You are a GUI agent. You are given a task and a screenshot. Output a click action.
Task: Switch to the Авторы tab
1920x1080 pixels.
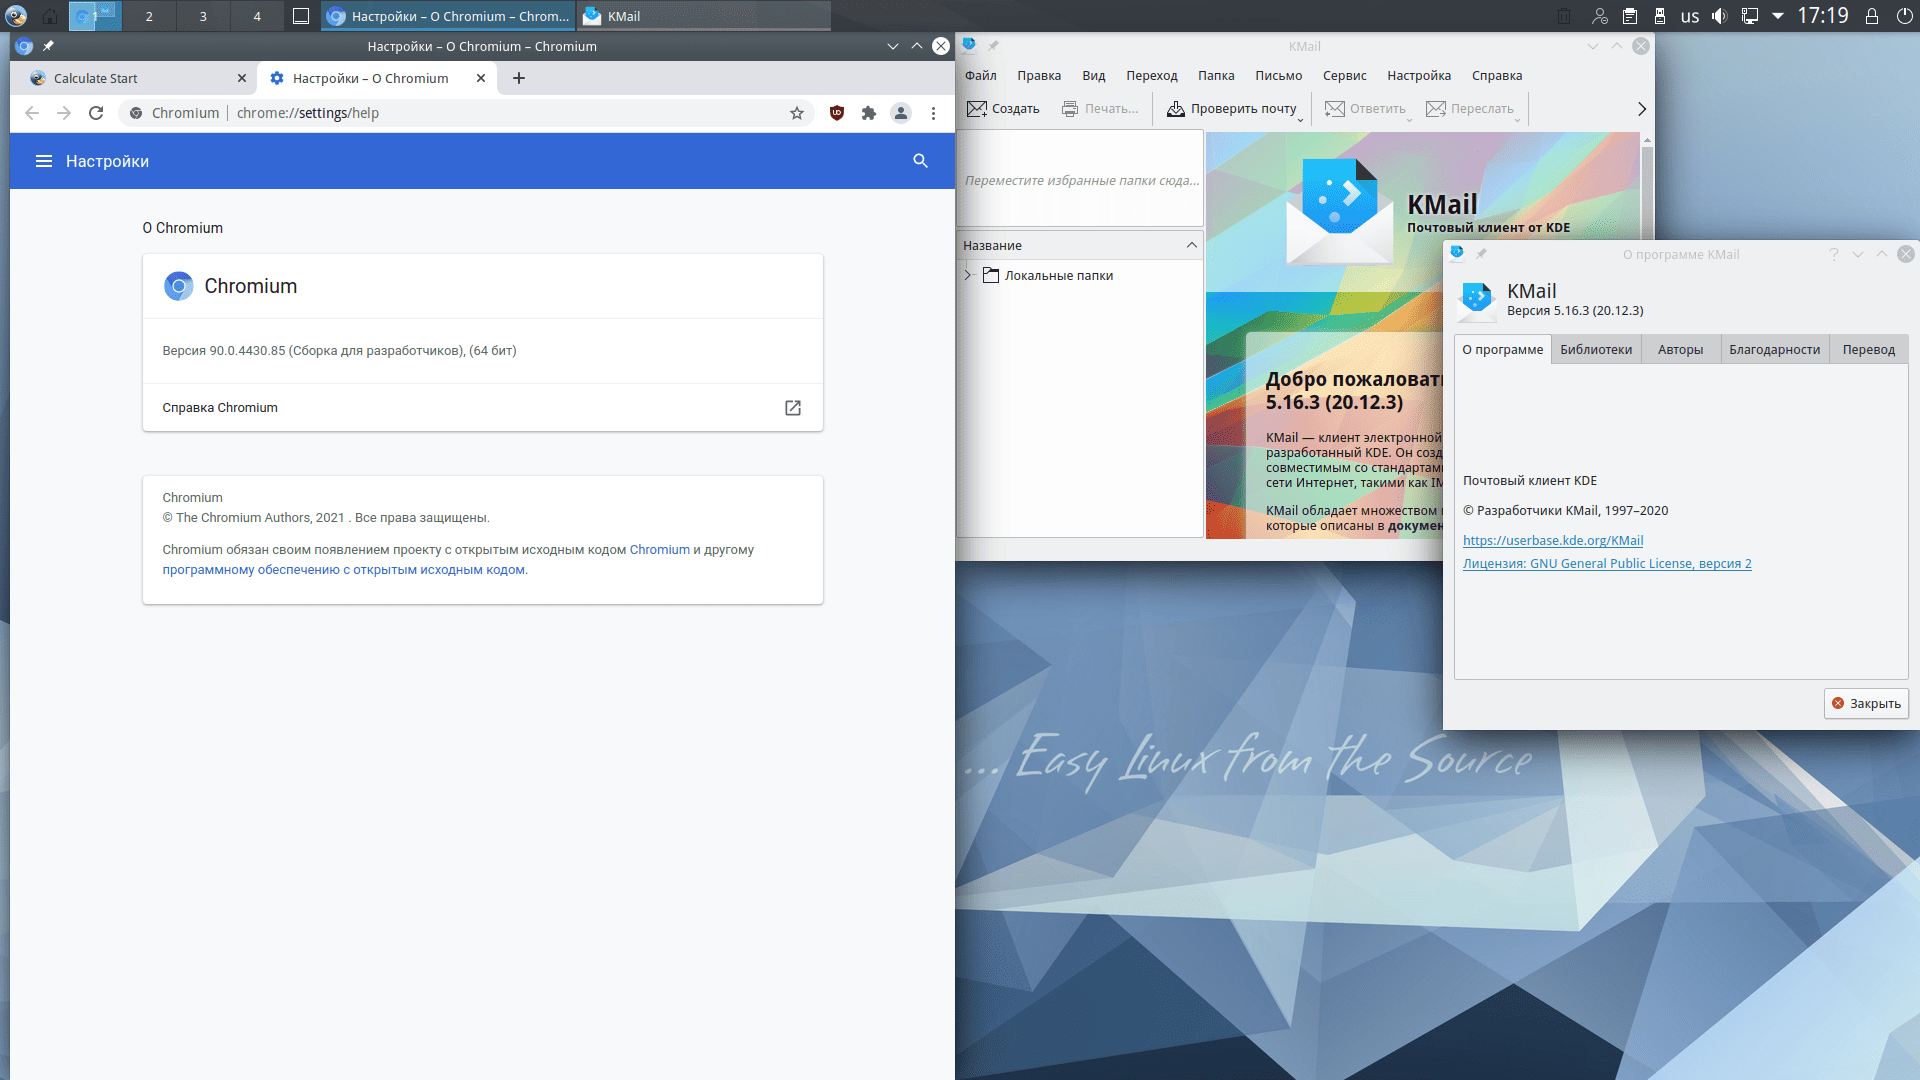click(x=1680, y=349)
